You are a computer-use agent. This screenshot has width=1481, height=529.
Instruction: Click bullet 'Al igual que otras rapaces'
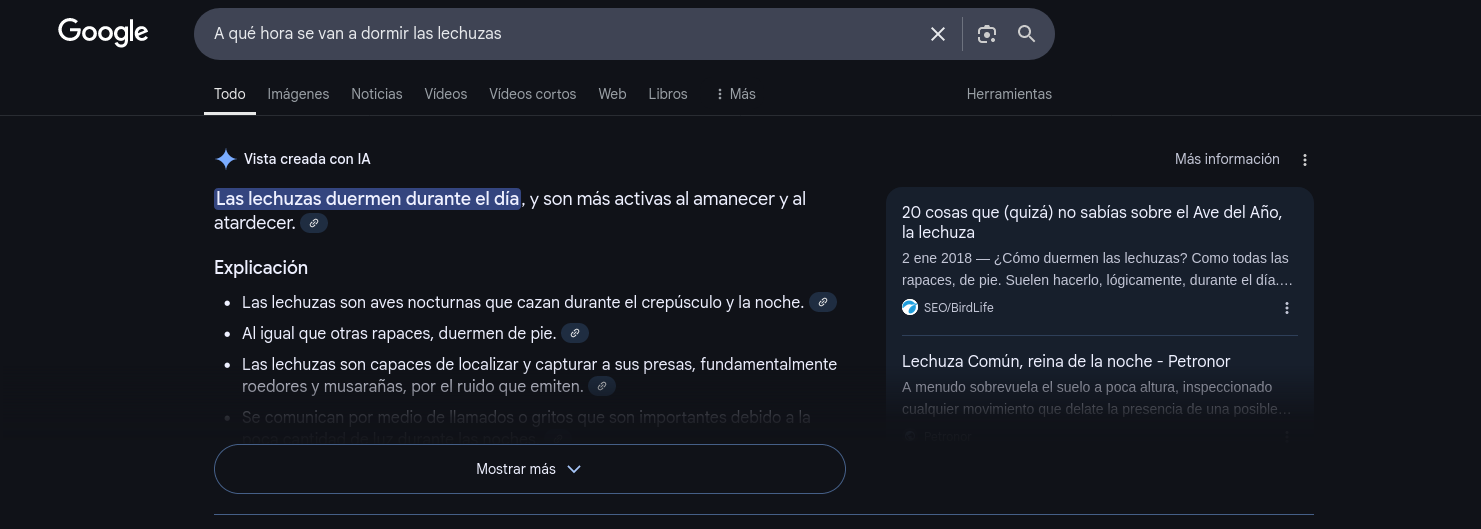(399, 333)
